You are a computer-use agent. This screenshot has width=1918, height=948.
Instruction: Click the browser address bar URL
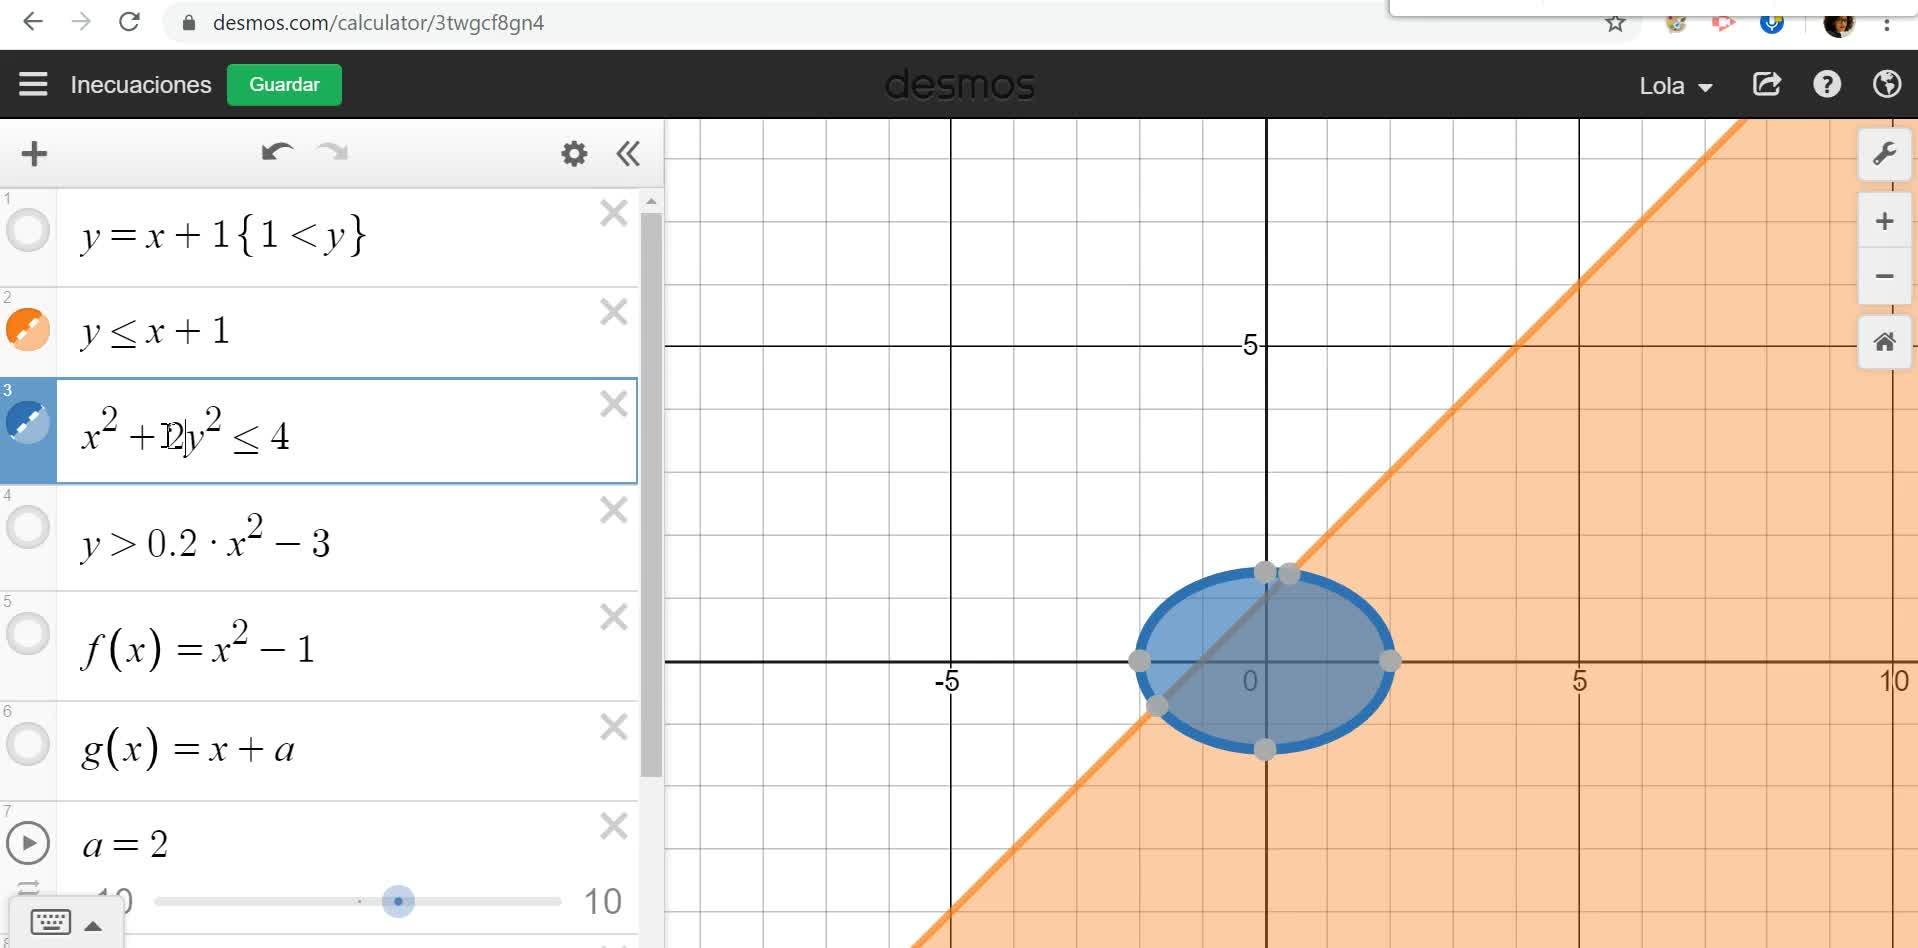pos(378,23)
